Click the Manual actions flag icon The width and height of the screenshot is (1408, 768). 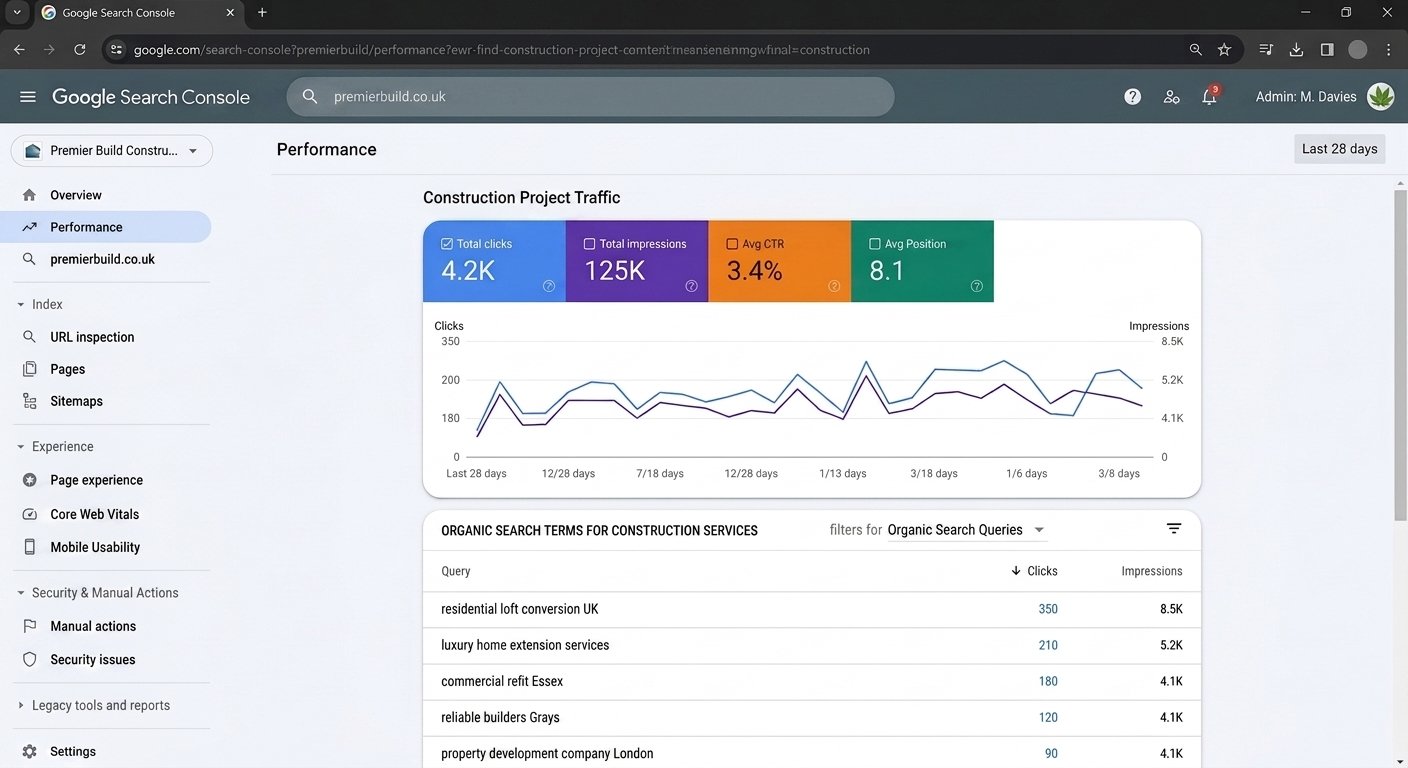29,626
